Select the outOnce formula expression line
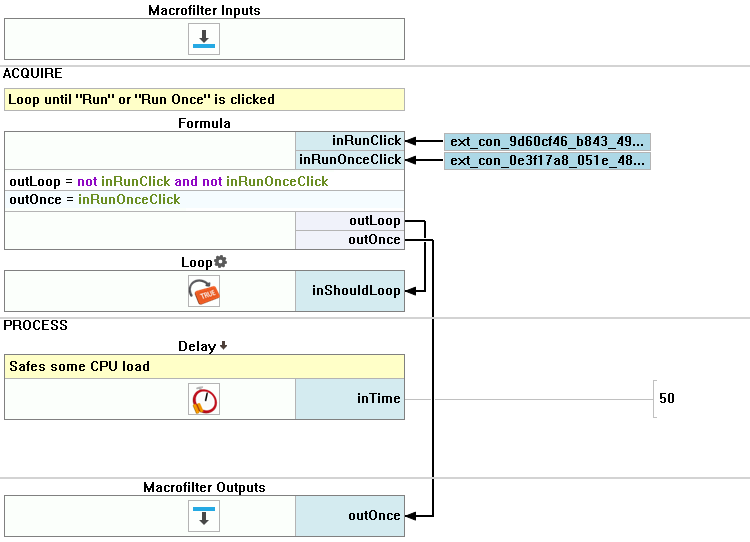Screen dimensions: 750x542 tap(95, 200)
